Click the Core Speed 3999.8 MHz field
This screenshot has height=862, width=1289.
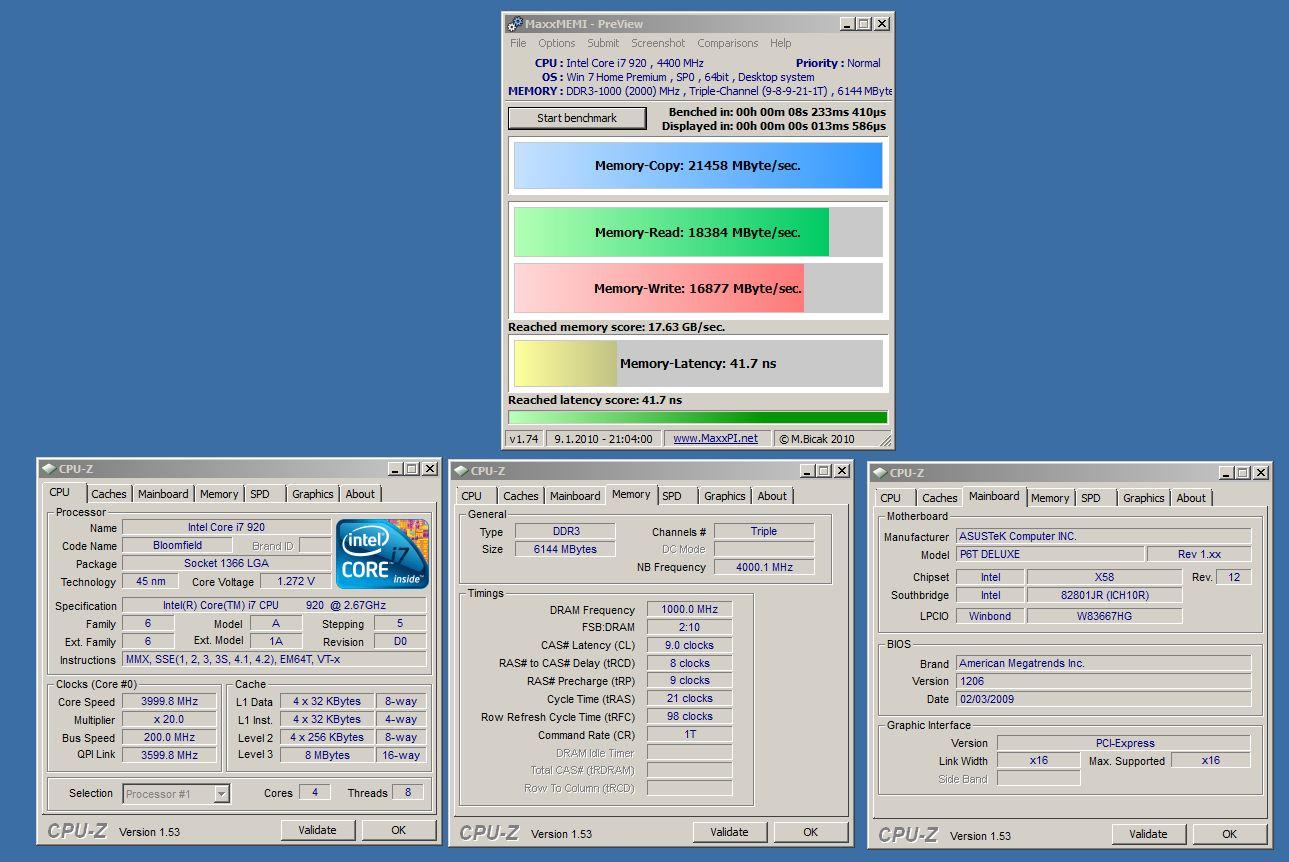pos(170,702)
